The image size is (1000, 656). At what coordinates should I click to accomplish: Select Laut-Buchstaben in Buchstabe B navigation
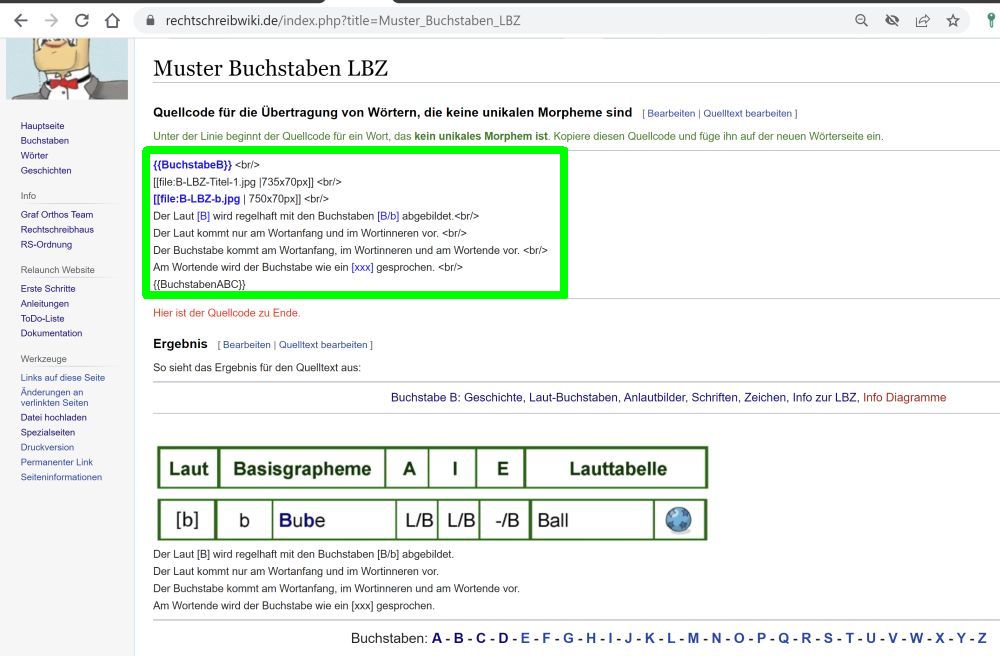click(573, 397)
